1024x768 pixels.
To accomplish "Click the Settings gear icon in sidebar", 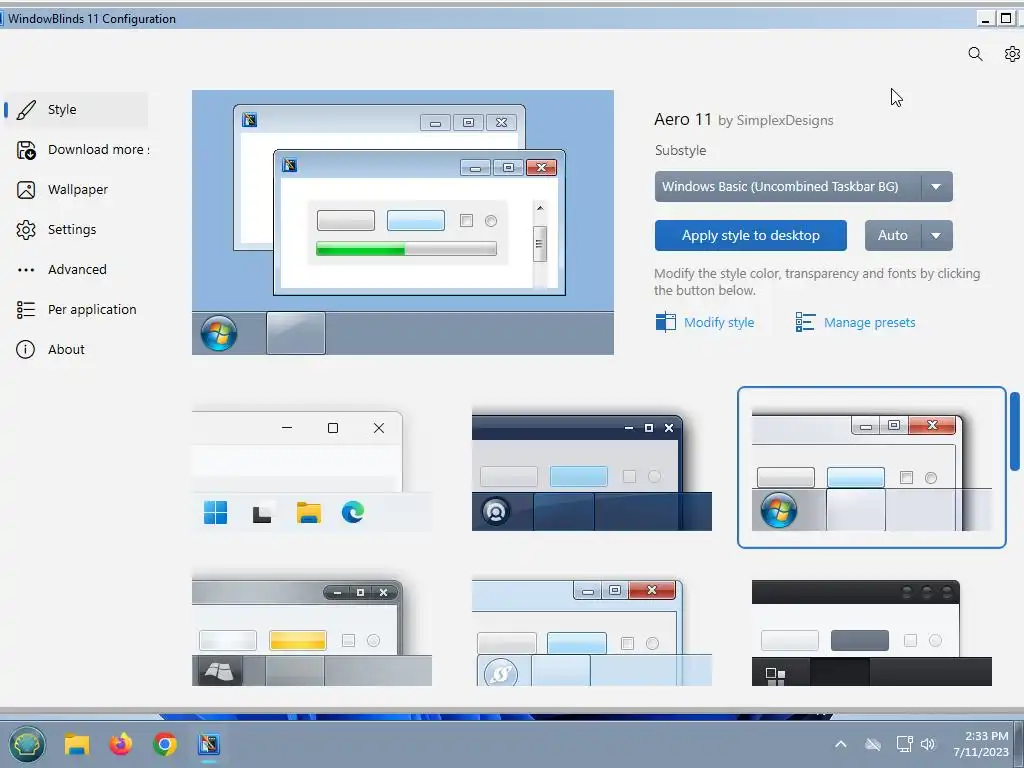I will pyautogui.click(x=26, y=230).
